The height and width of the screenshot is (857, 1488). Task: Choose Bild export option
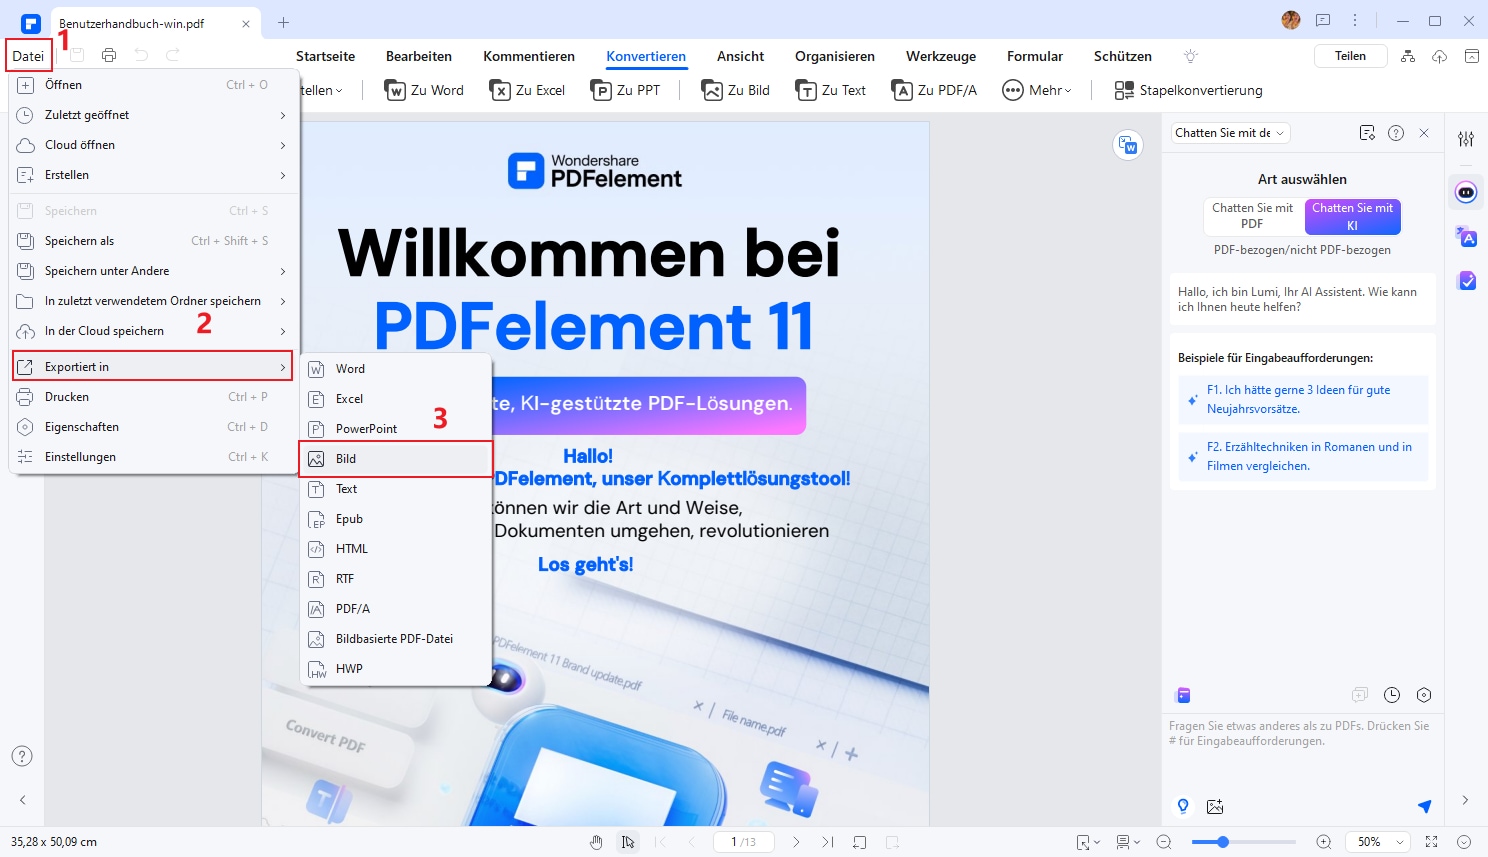(x=396, y=459)
